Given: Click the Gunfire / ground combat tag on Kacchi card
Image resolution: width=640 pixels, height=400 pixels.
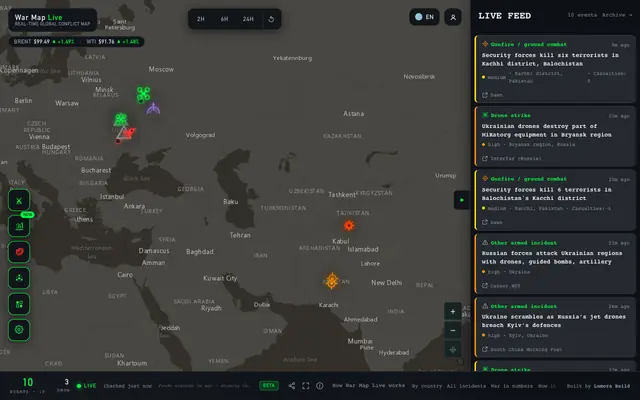Looking at the screenshot, I should pos(528,179).
